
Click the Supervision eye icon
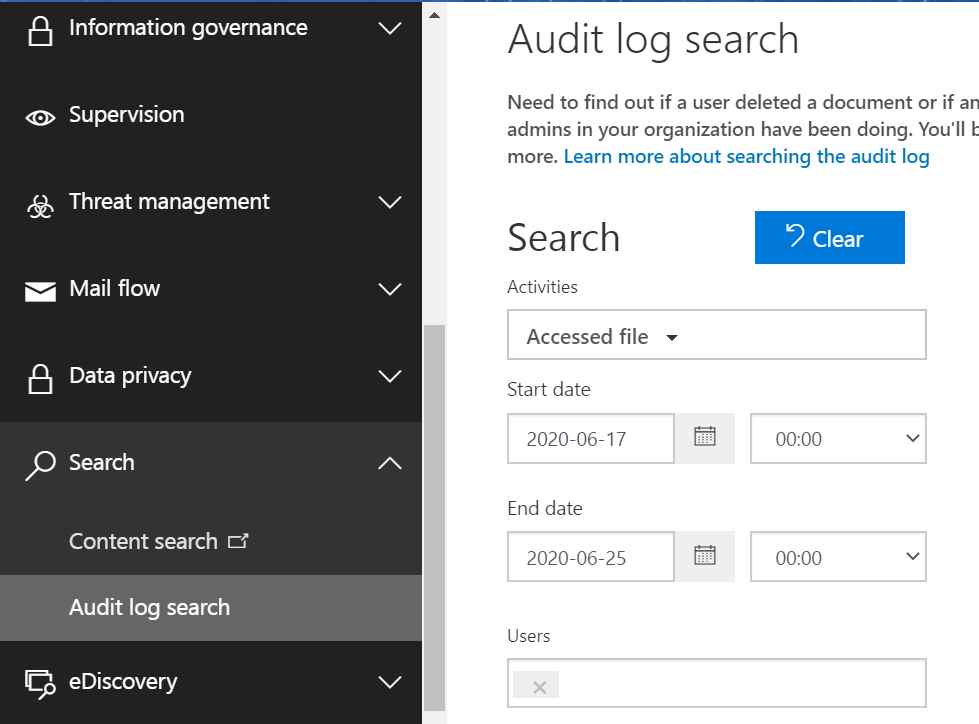(x=40, y=117)
